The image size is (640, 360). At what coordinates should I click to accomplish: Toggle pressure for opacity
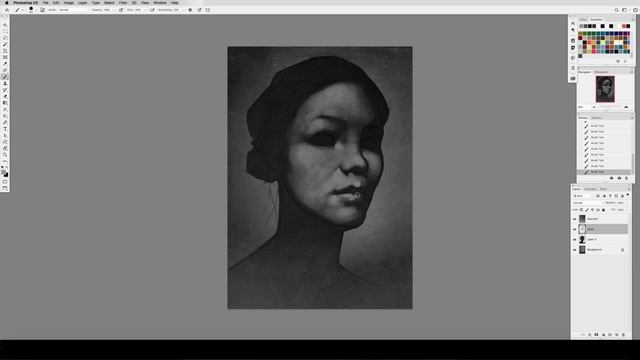(x=121, y=10)
